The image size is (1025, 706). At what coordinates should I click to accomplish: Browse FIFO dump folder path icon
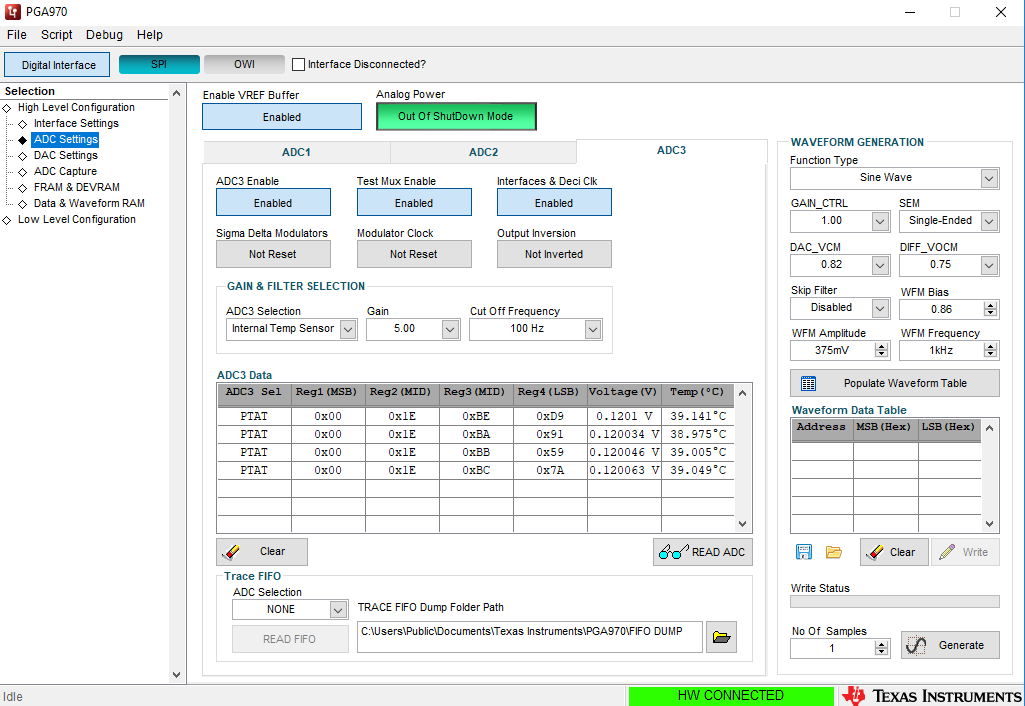click(x=721, y=637)
